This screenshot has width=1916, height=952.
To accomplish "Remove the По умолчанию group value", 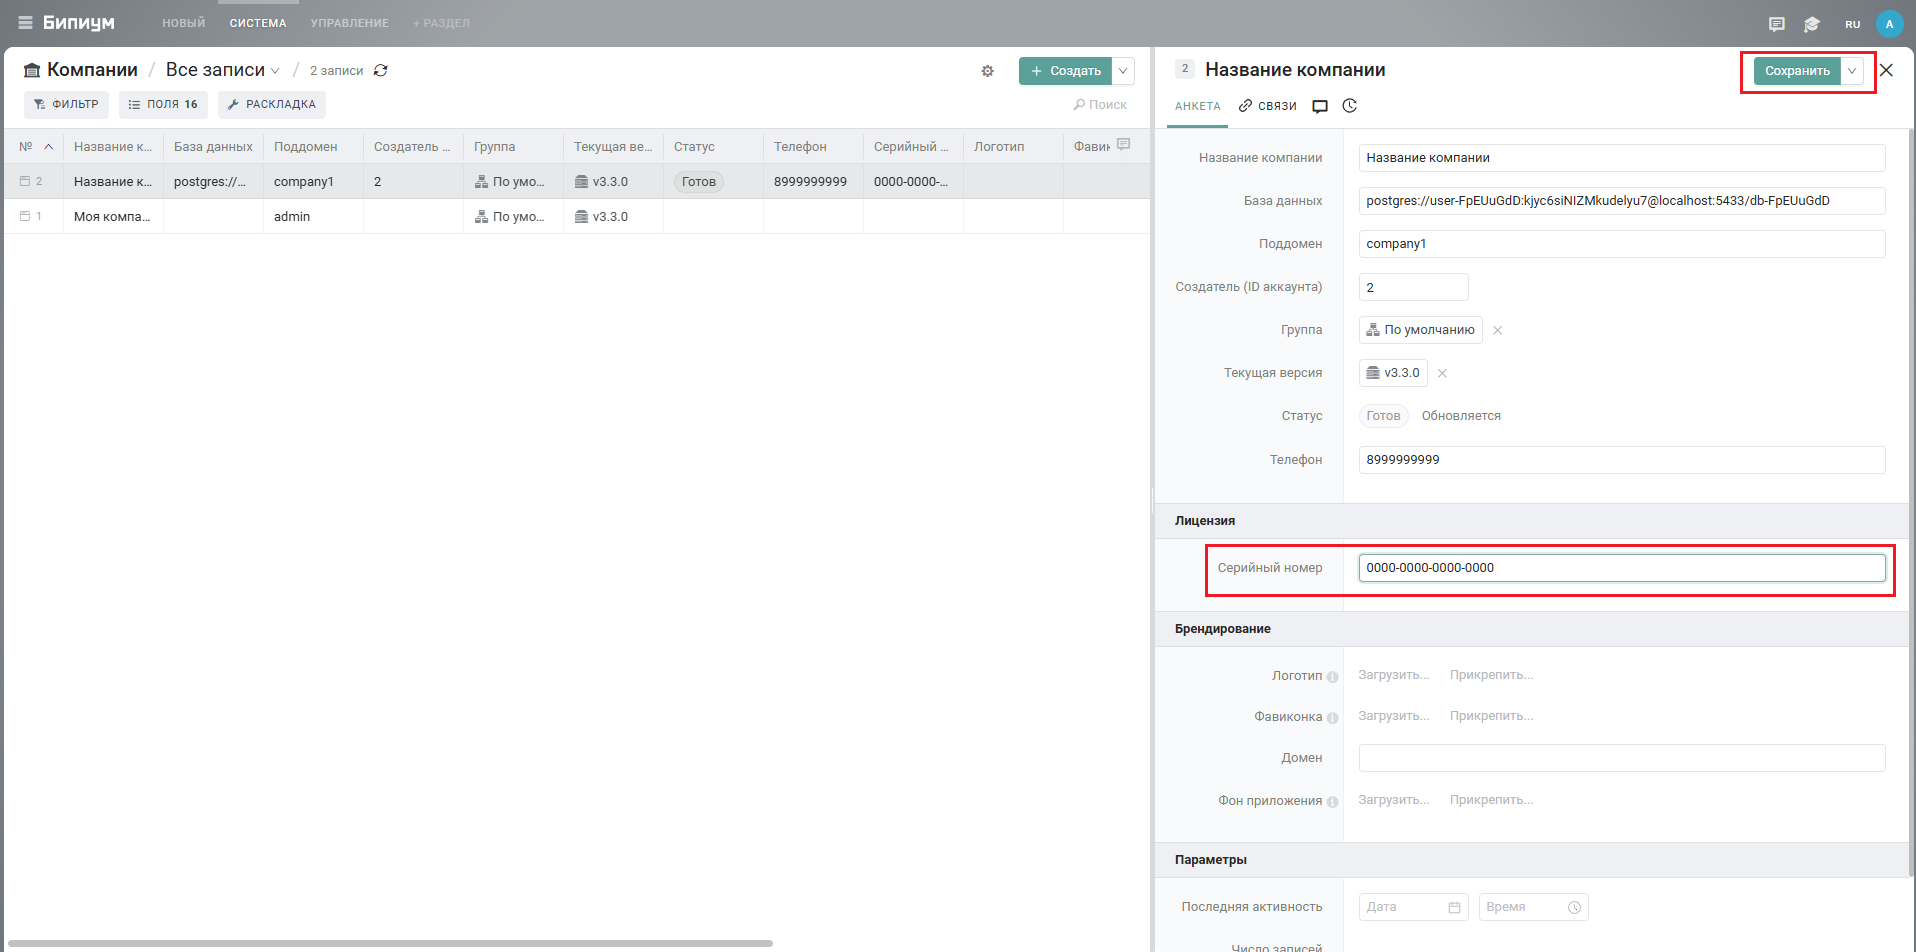I will (1497, 330).
